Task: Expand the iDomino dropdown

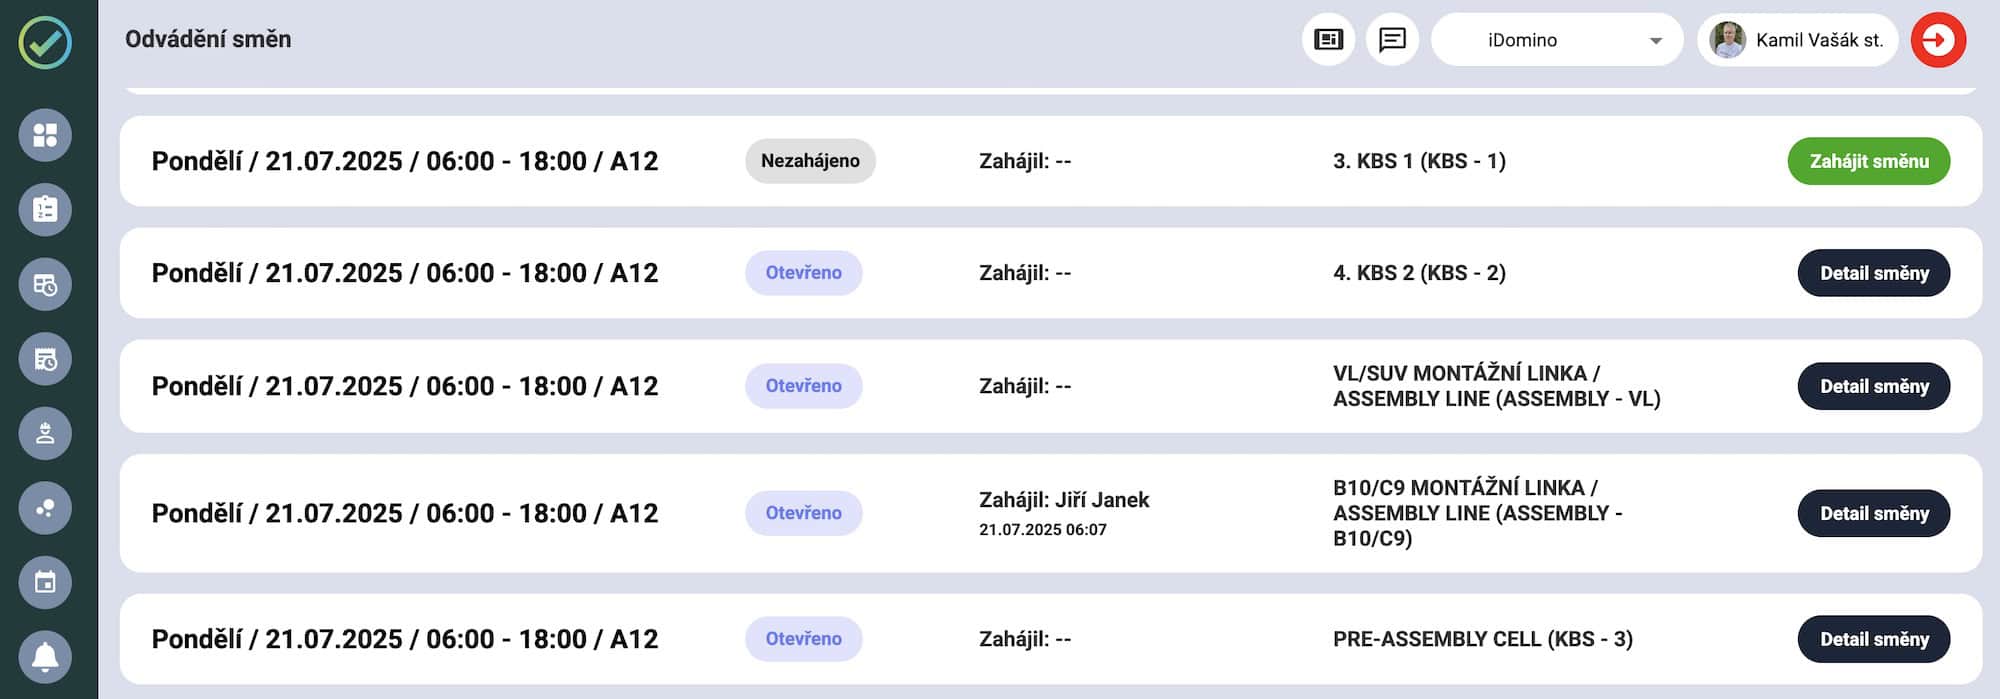Action: tap(1557, 40)
